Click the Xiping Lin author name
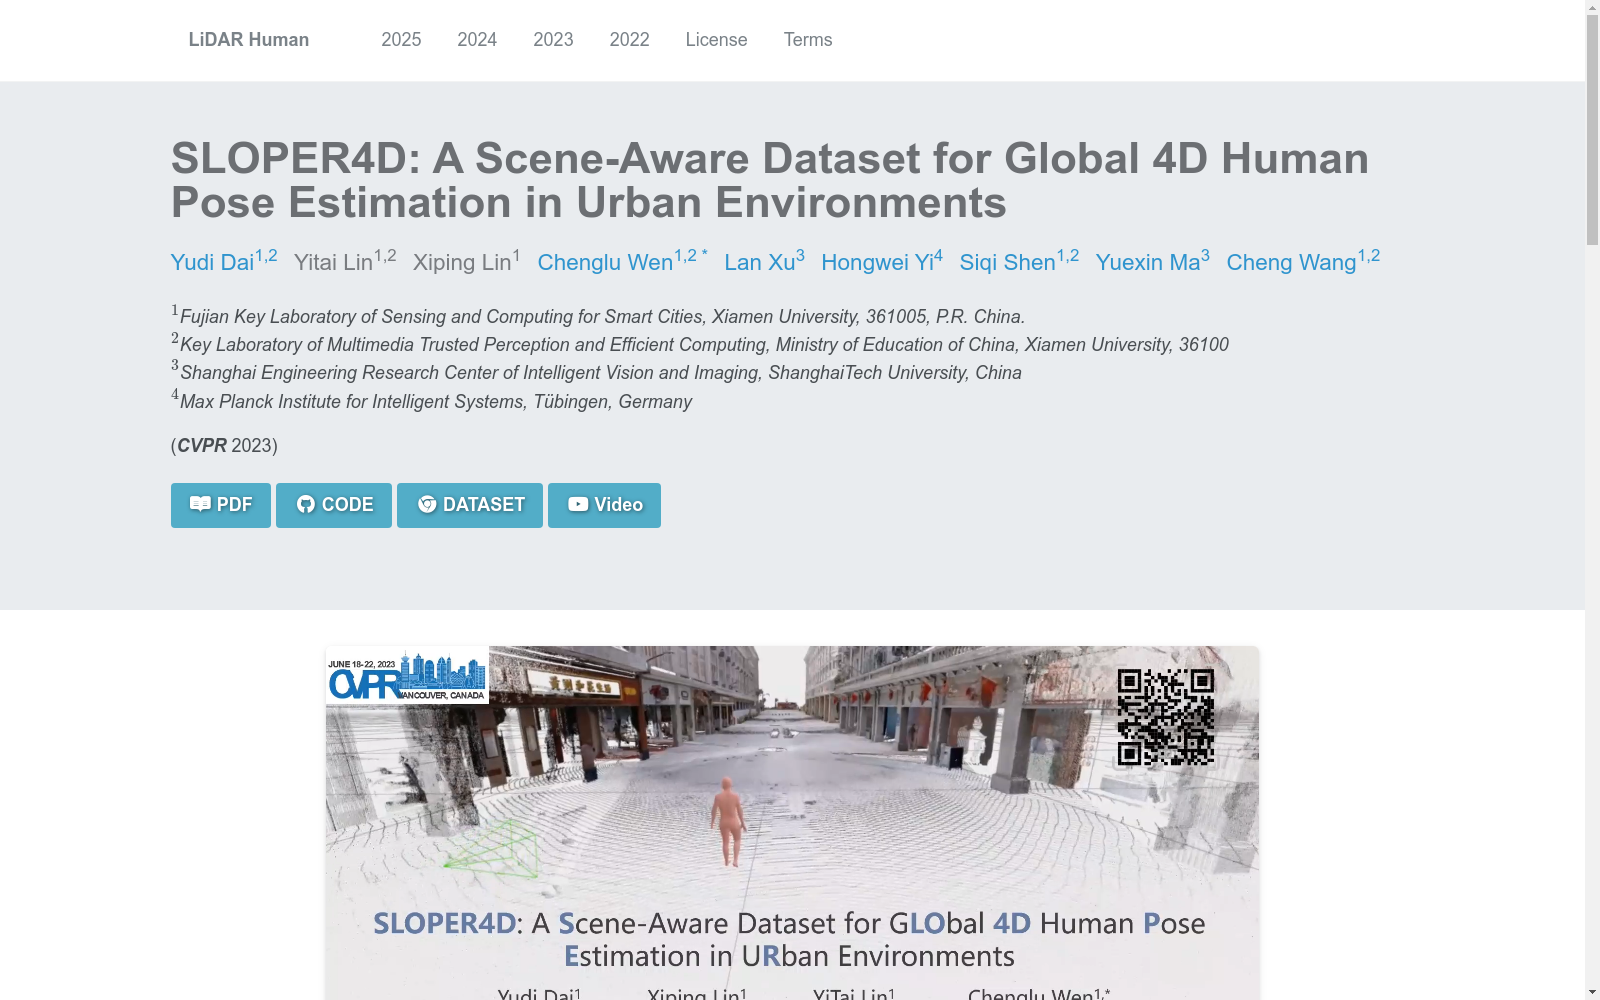Image resolution: width=1600 pixels, height=1000 pixels. pyautogui.click(x=466, y=261)
